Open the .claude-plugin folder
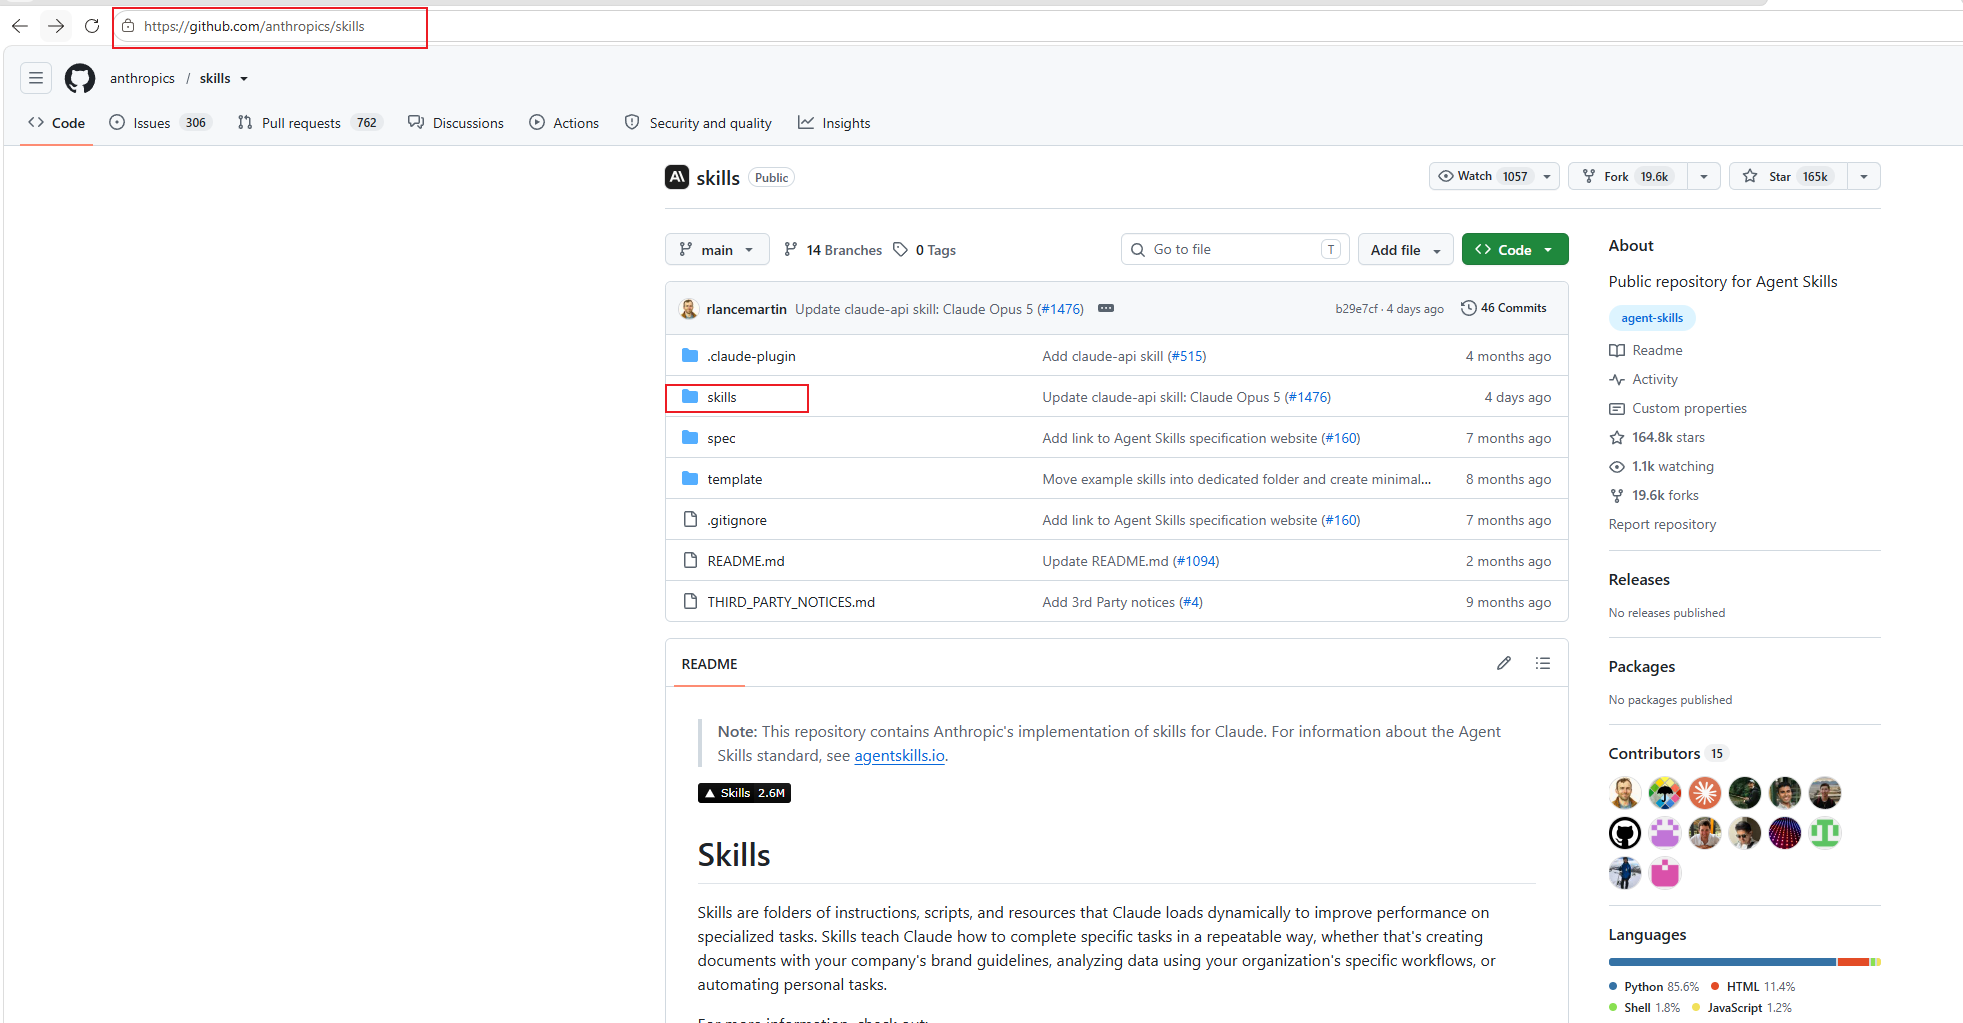The height and width of the screenshot is (1023, 1963). pyautogui.click(x=751, y=356)
